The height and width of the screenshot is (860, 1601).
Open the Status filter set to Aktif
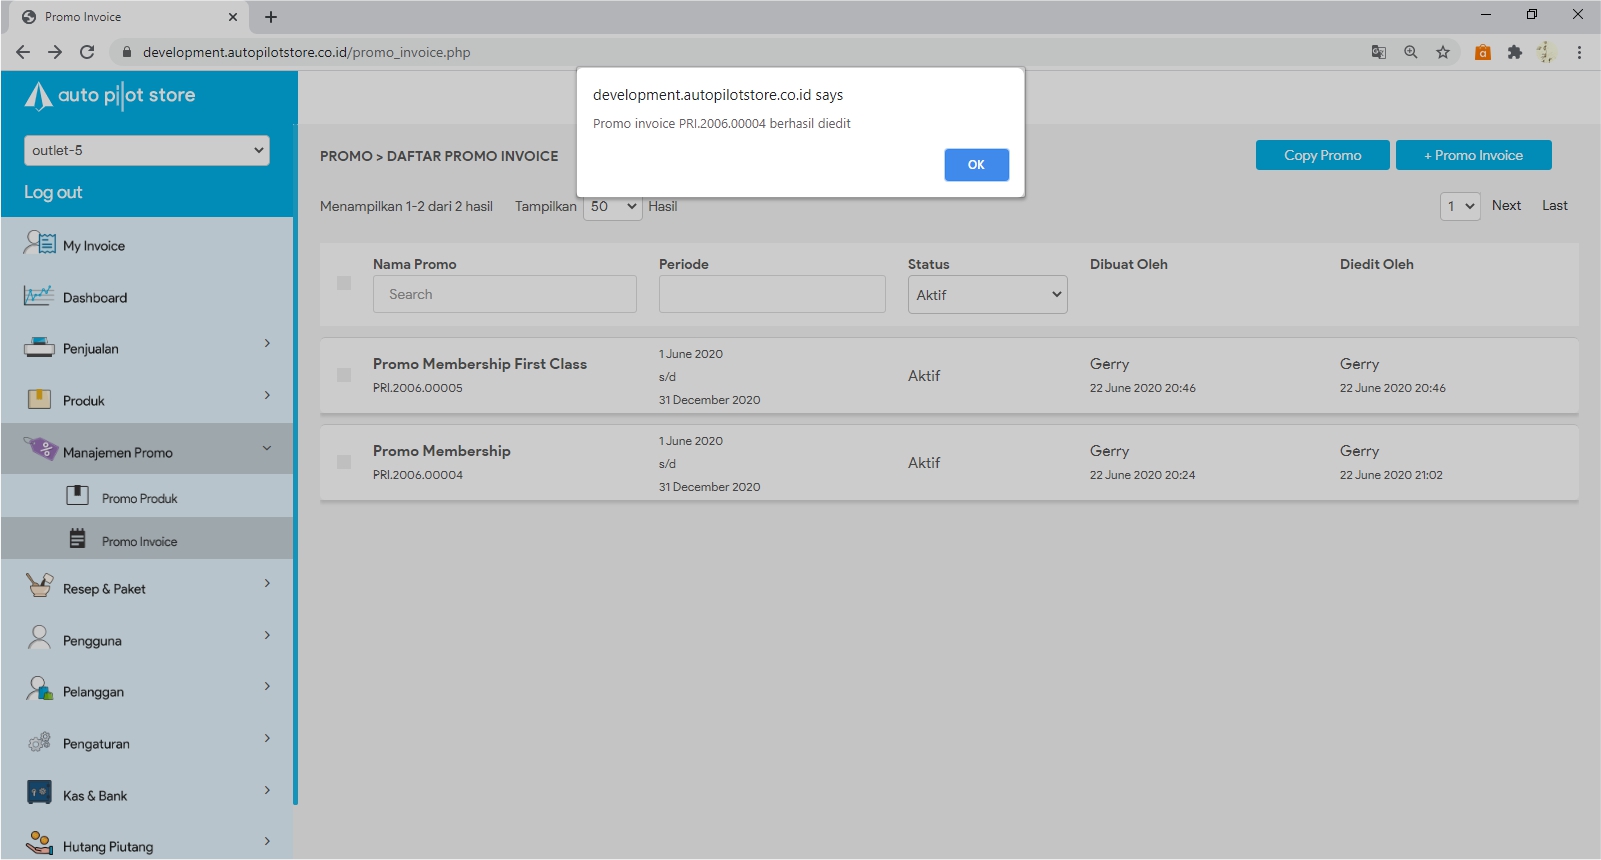(987, 295)
